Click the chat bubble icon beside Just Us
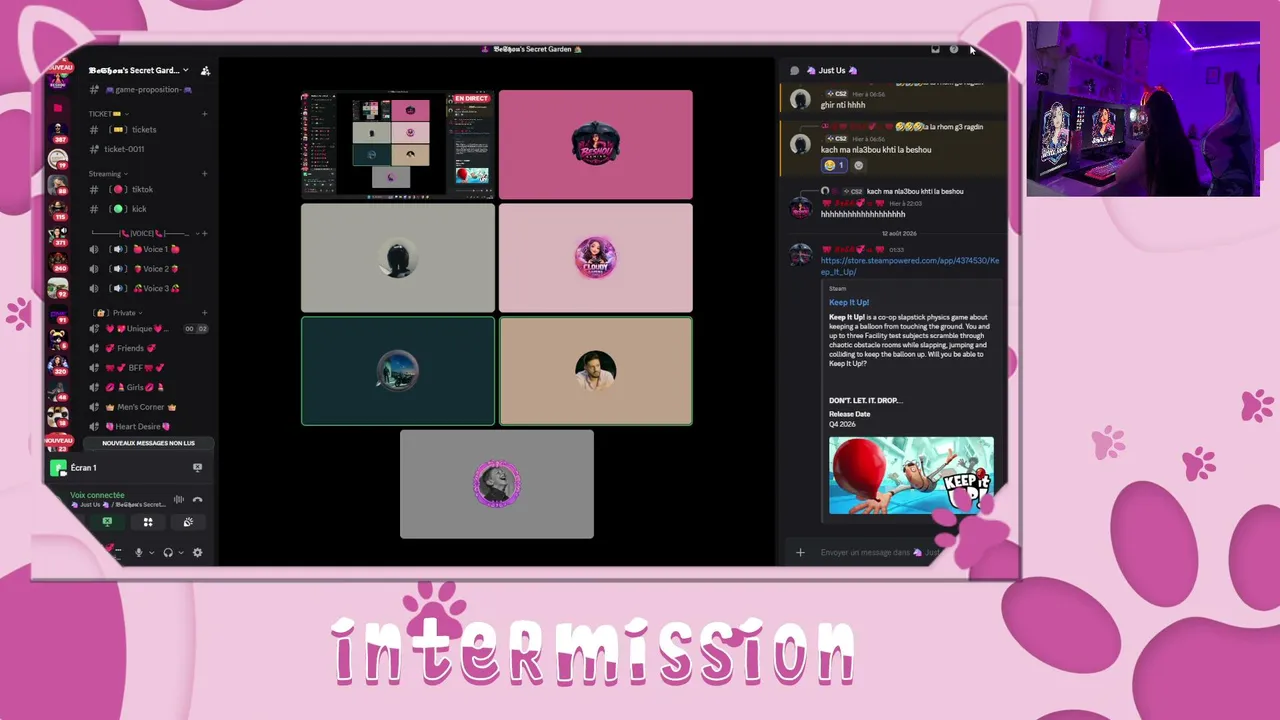 tap(795, 71)
